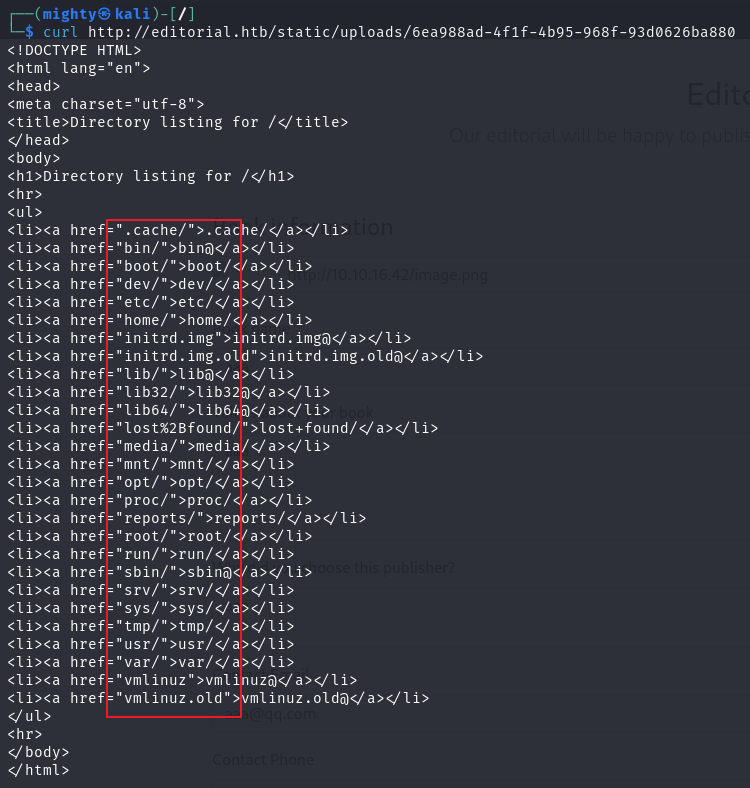Click the h1 'Directory listing for /' line
This screenshot has height=788, width=750.
tap(151, 176)
